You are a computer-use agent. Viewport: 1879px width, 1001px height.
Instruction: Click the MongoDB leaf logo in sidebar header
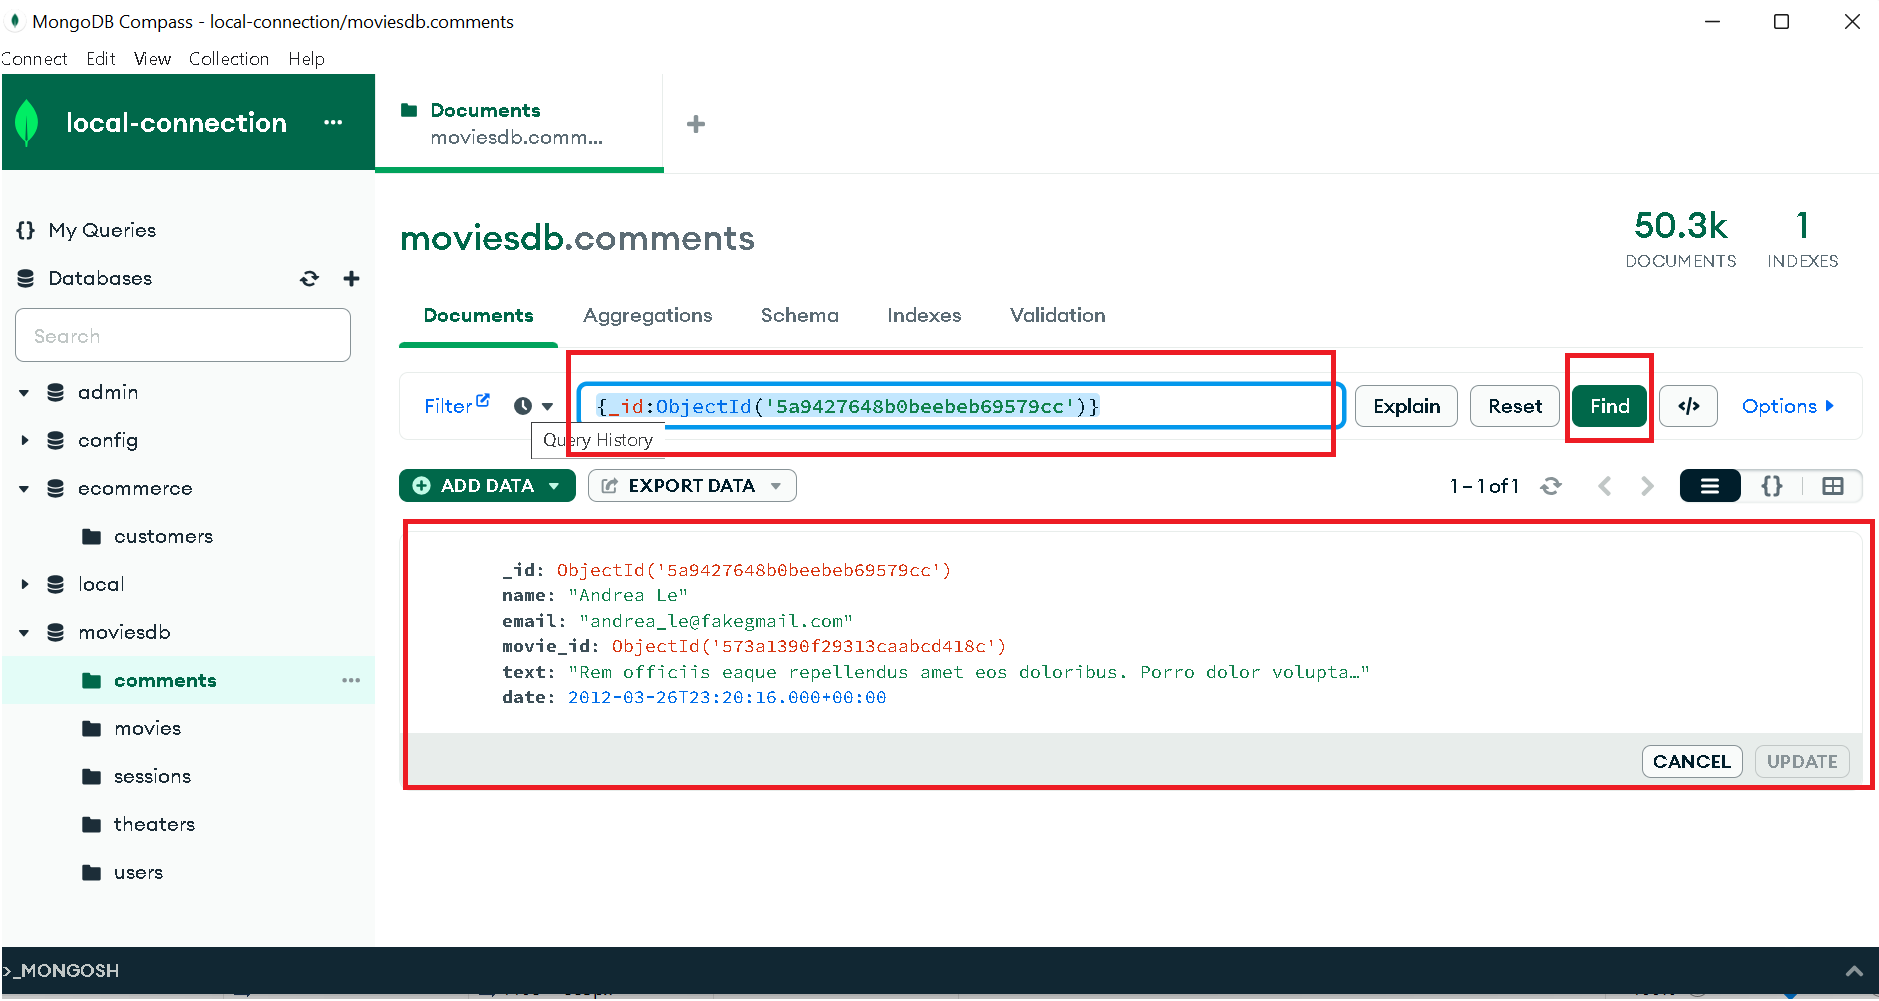[x=27, y=123]
